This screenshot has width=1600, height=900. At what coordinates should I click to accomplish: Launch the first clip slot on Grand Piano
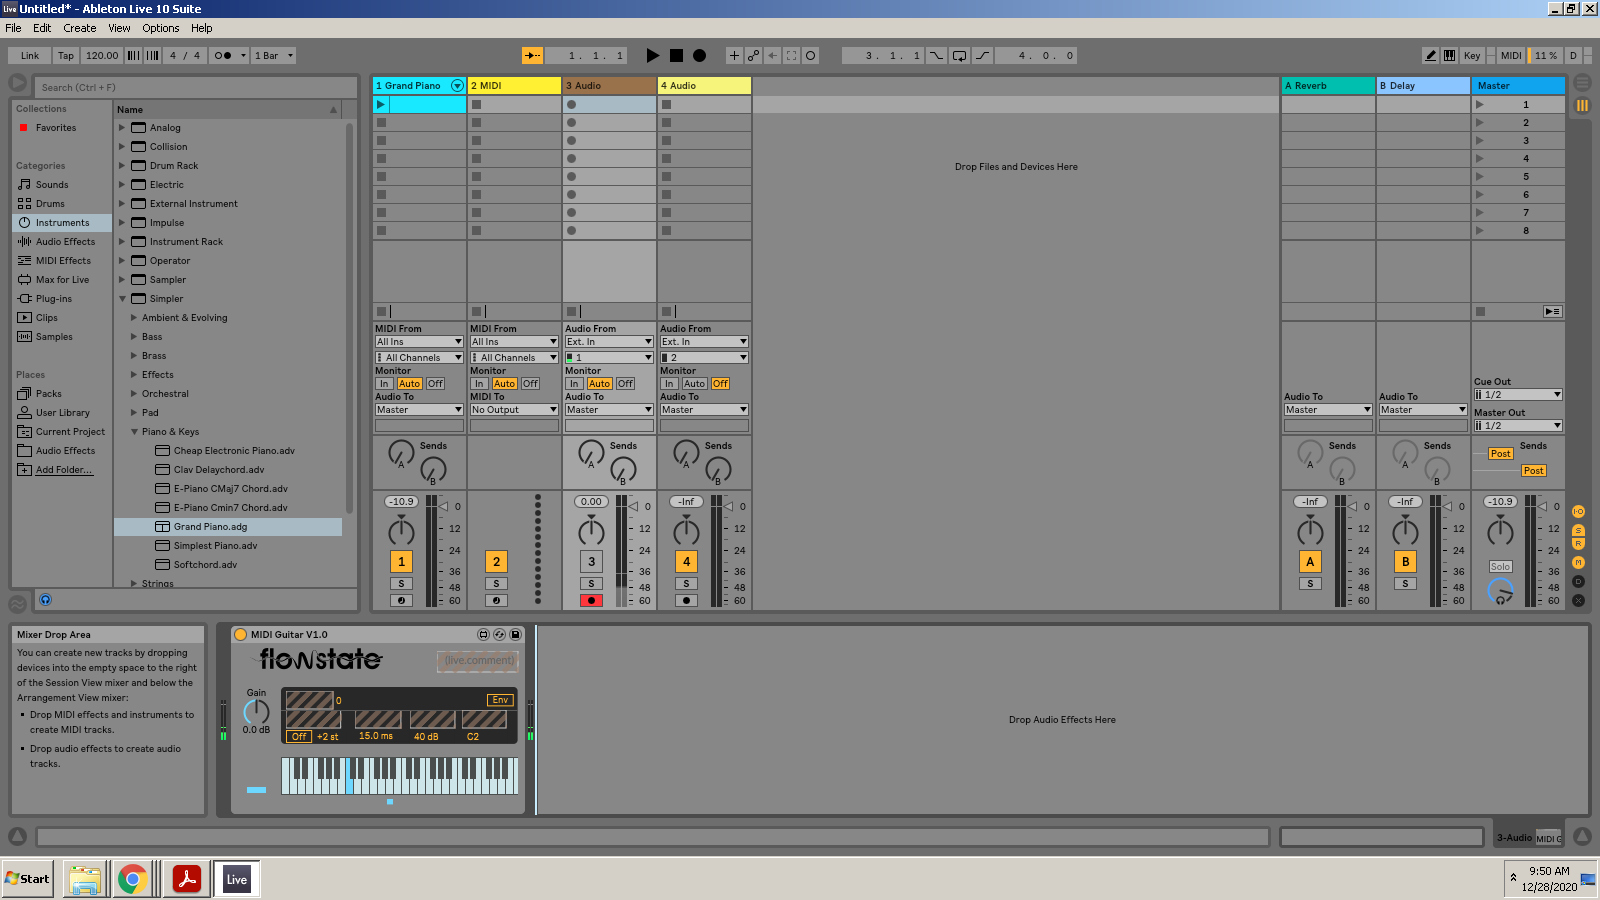381,105
